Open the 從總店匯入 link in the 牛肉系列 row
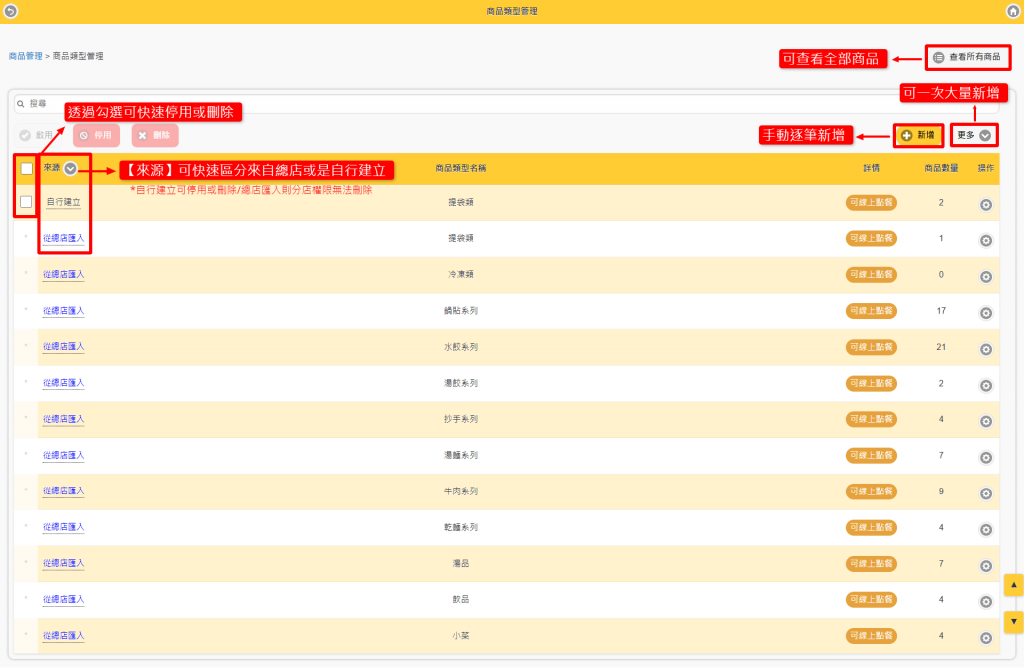Image resolution: width=1024 pixels, height=668 pixels. pos(63,491)
